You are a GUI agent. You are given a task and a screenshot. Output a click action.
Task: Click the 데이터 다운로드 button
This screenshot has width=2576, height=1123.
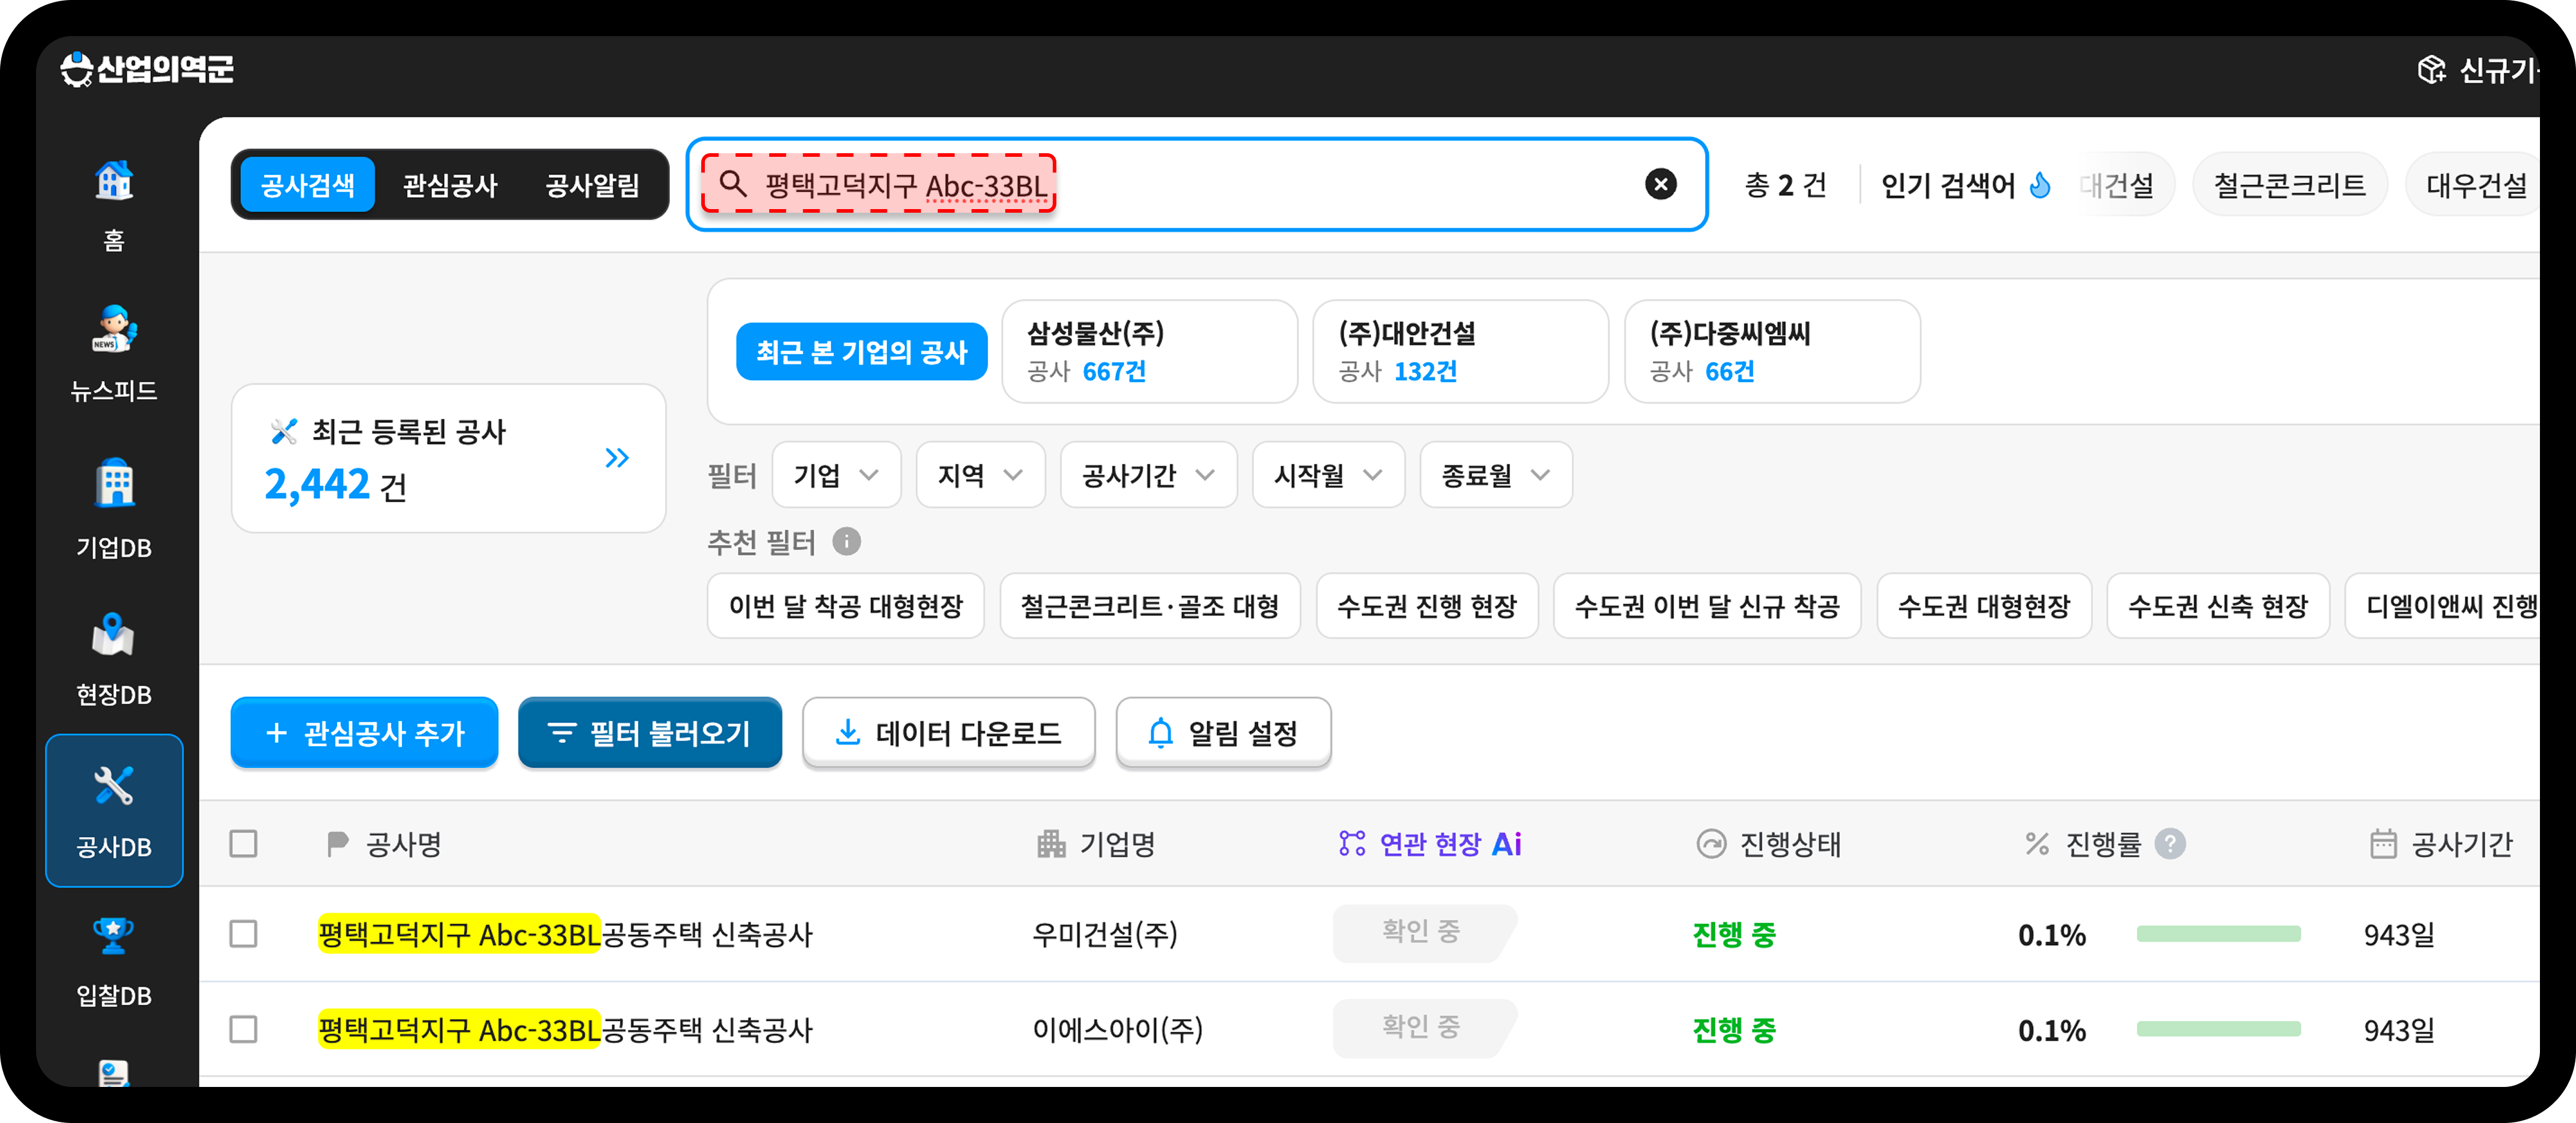pos(948,733)
